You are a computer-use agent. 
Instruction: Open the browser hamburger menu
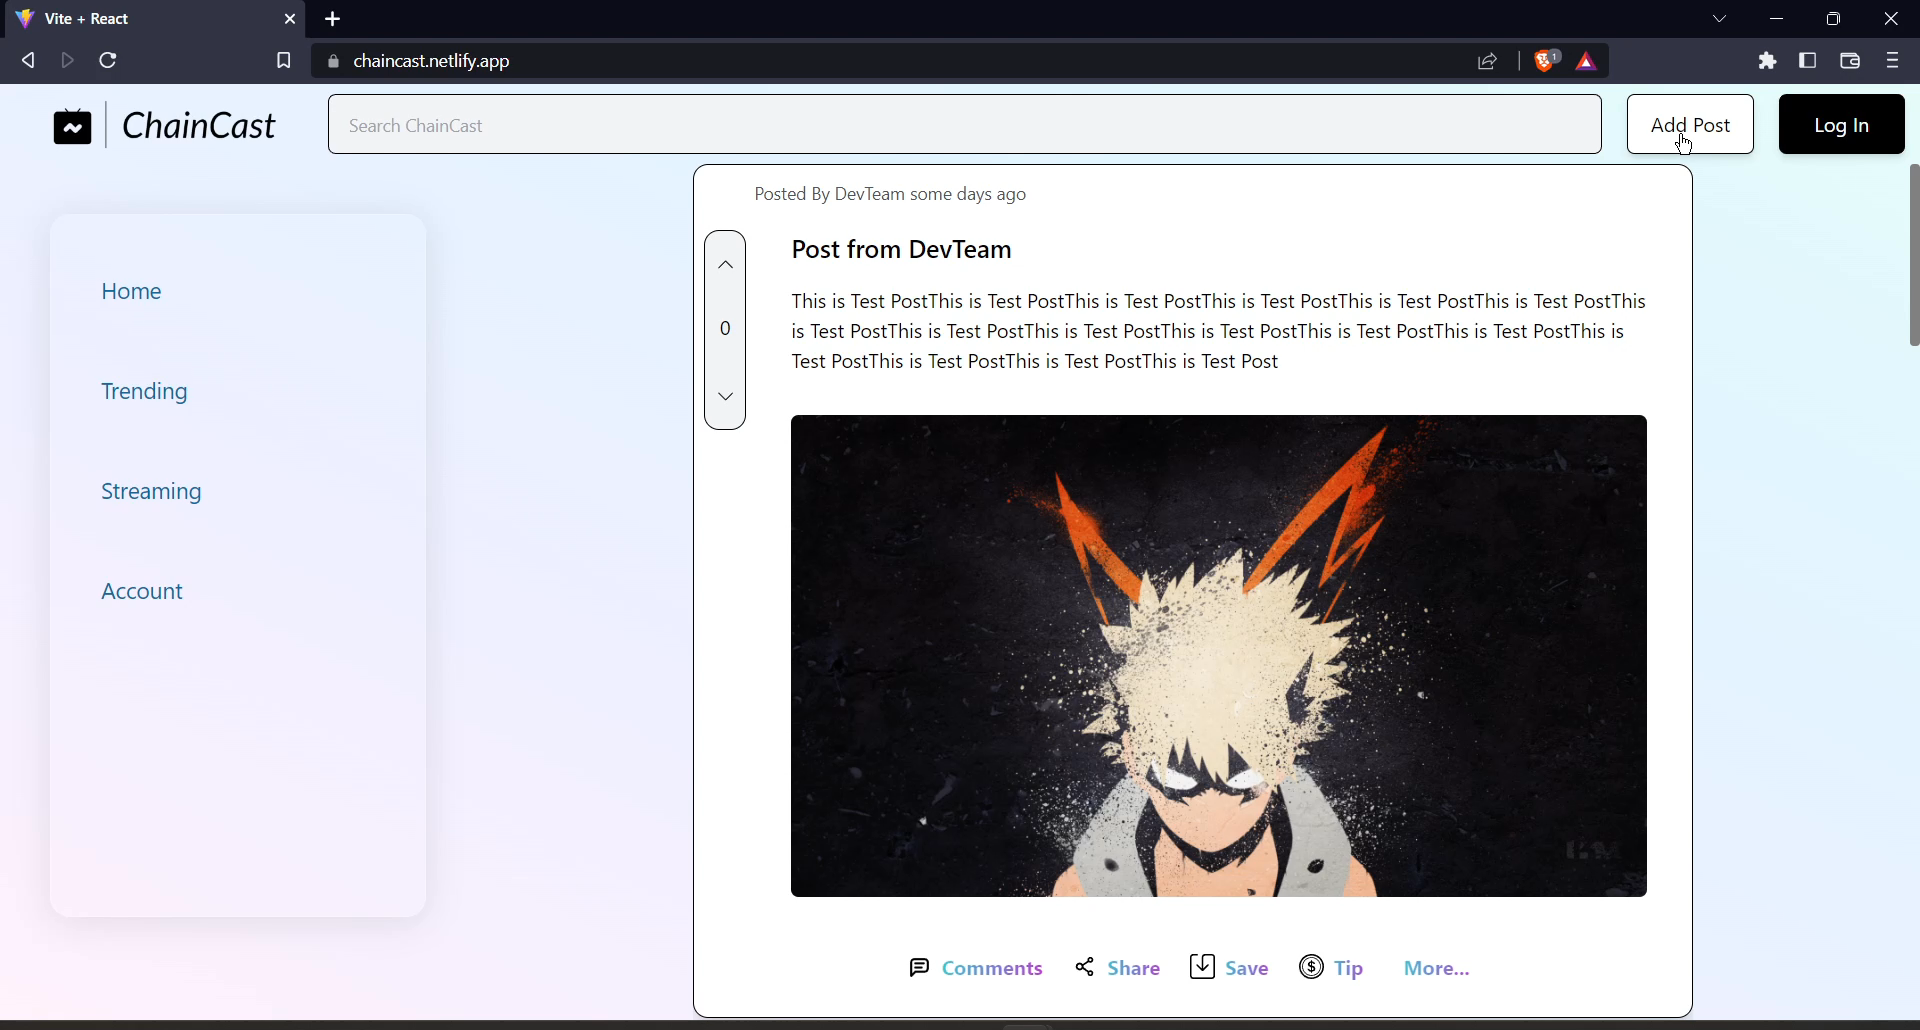[x=1892, y=61]
